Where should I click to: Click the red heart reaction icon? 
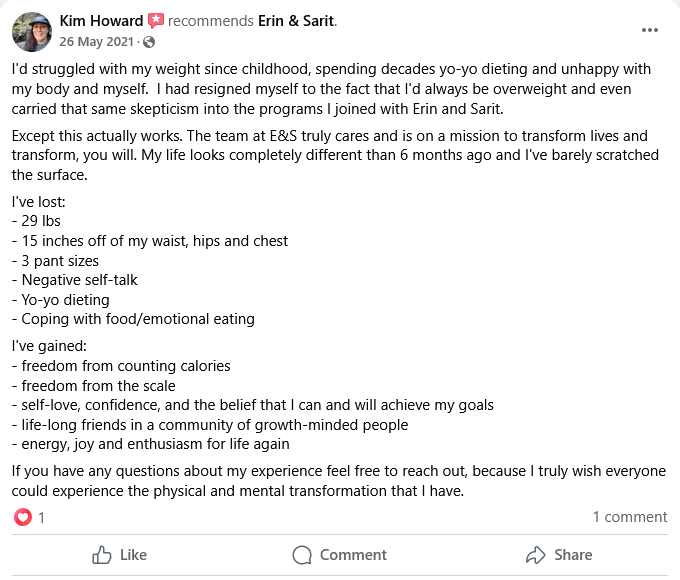(x=23, y=517)
